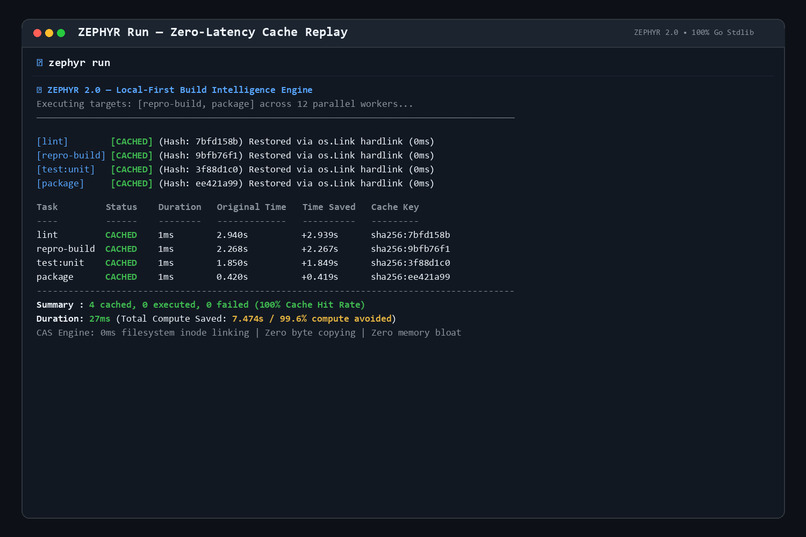Click the Executing targets line
This screenshot has height=537, width=806.
pos(225,104)
